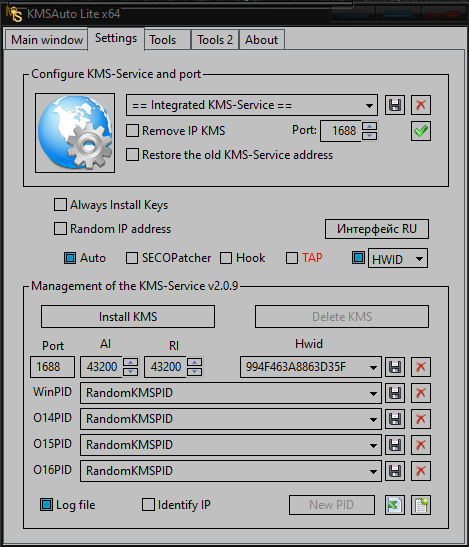Increase the AI interval value
469x547 pixels.
131,362
